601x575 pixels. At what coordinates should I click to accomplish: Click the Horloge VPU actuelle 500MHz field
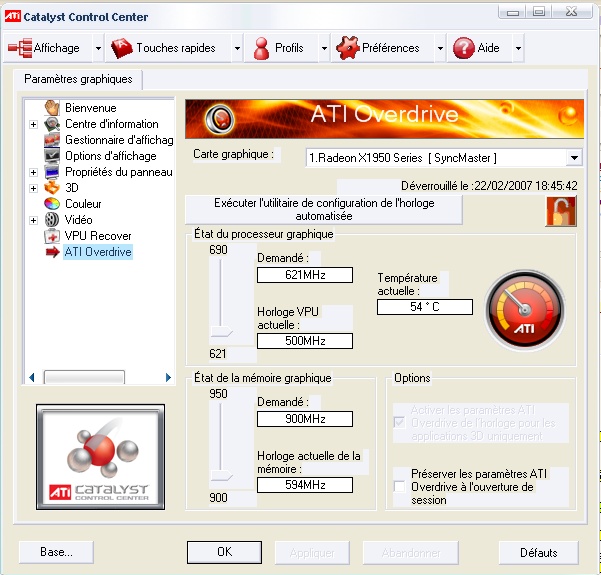tap(305, 341)
